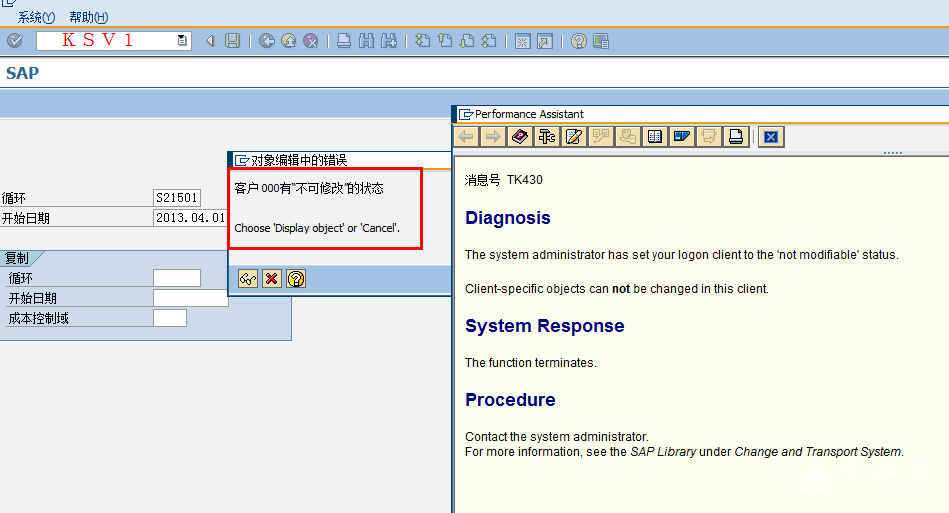Image resolution: width=949 pixels, height=513 pixels.
Task: Click yellow Help button in error dialog
Action: tap(296, 279)
